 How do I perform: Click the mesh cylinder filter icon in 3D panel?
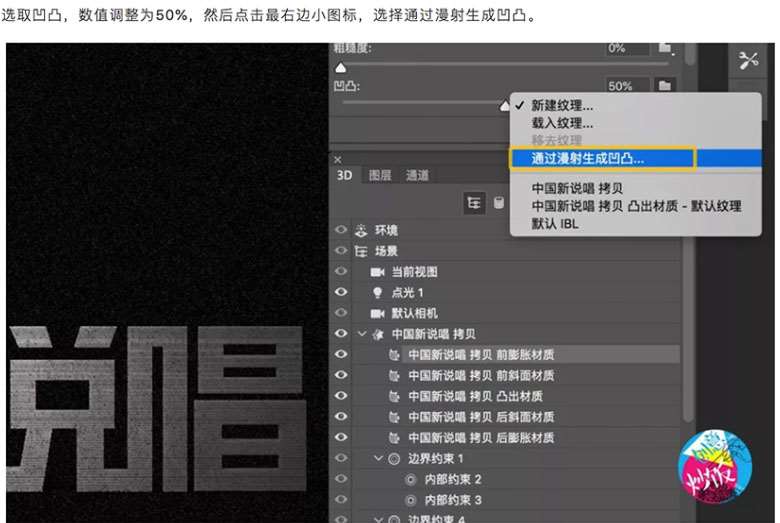pyautogui.click(x=498, y=204)
